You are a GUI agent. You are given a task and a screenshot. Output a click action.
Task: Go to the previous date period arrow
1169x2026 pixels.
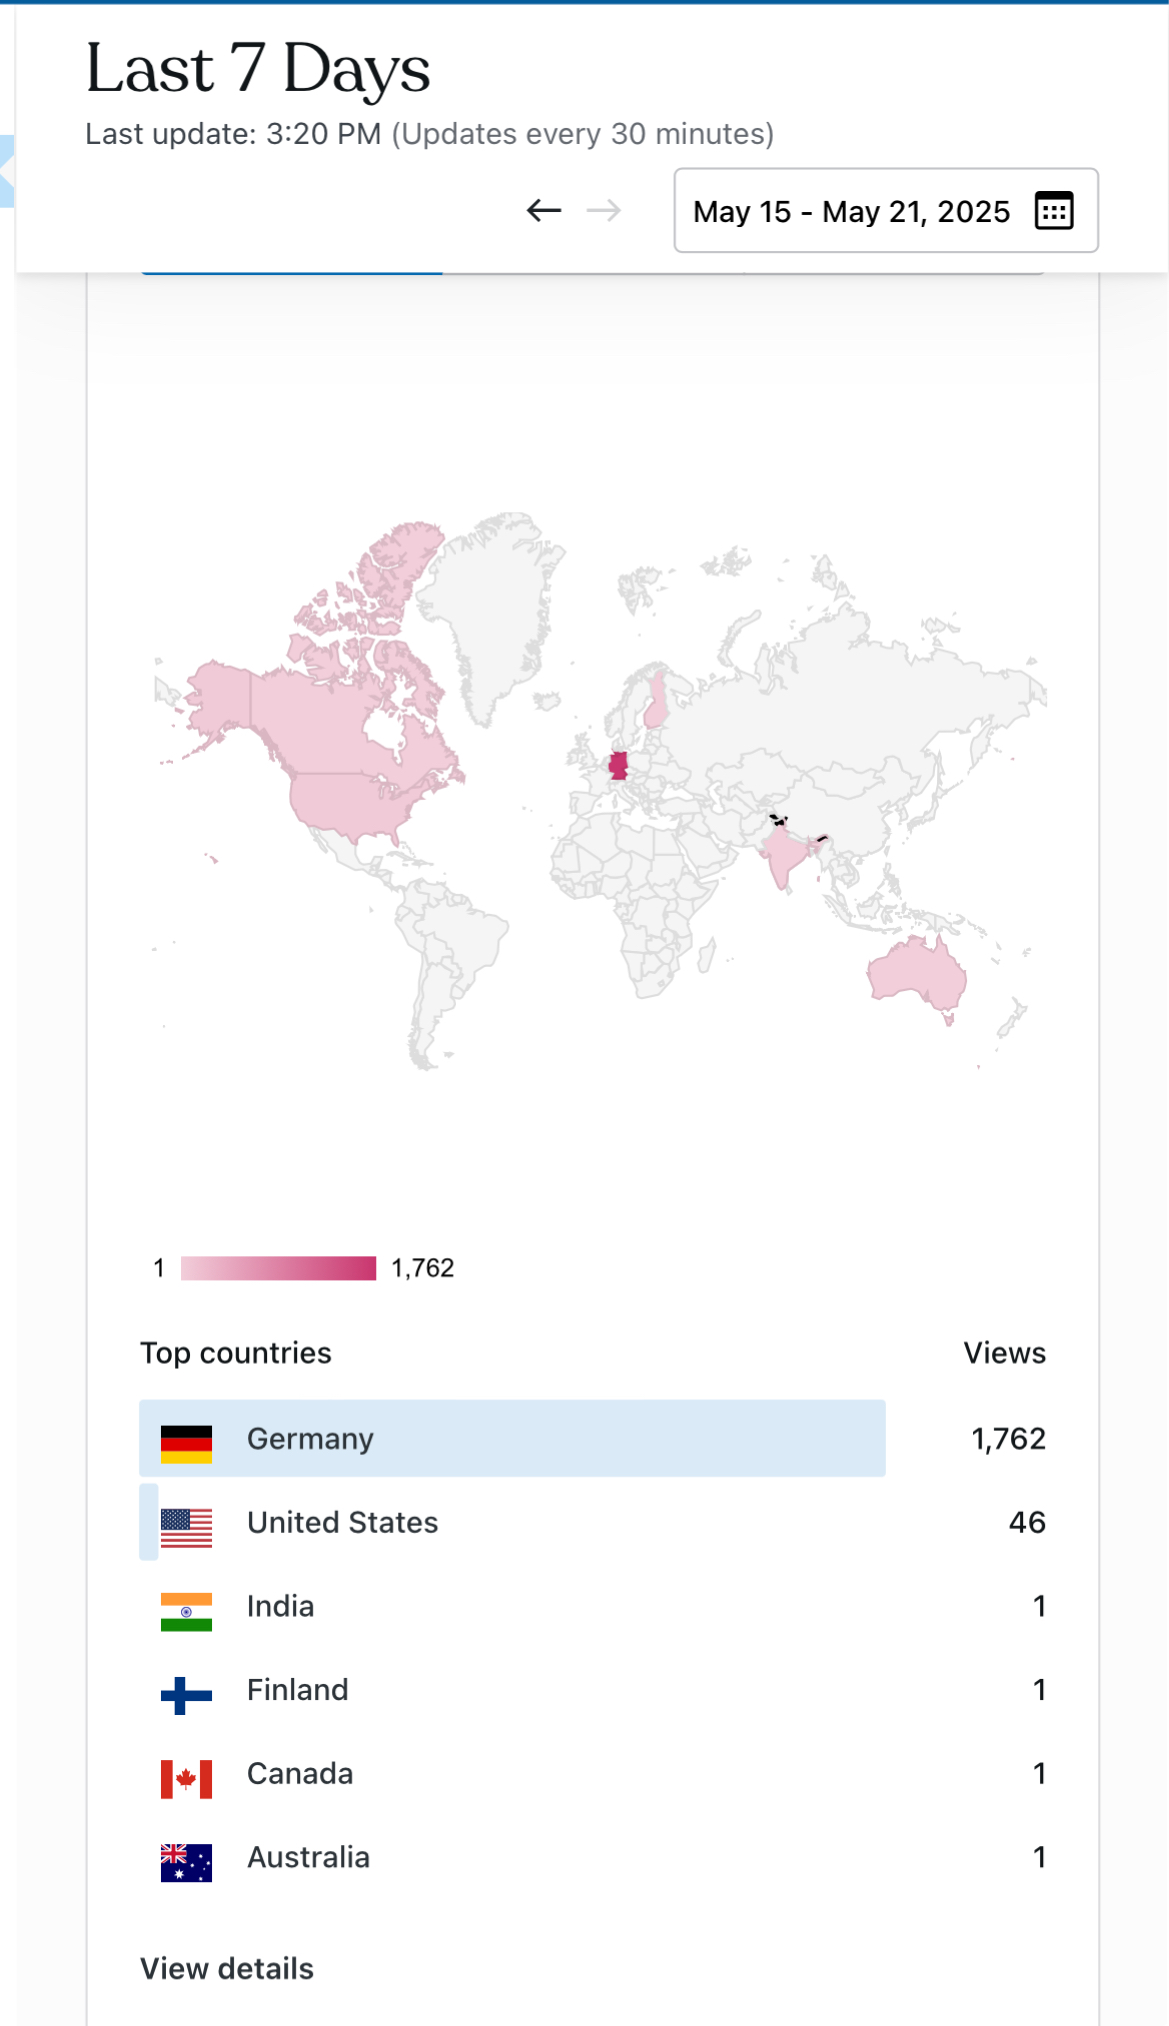544,210
